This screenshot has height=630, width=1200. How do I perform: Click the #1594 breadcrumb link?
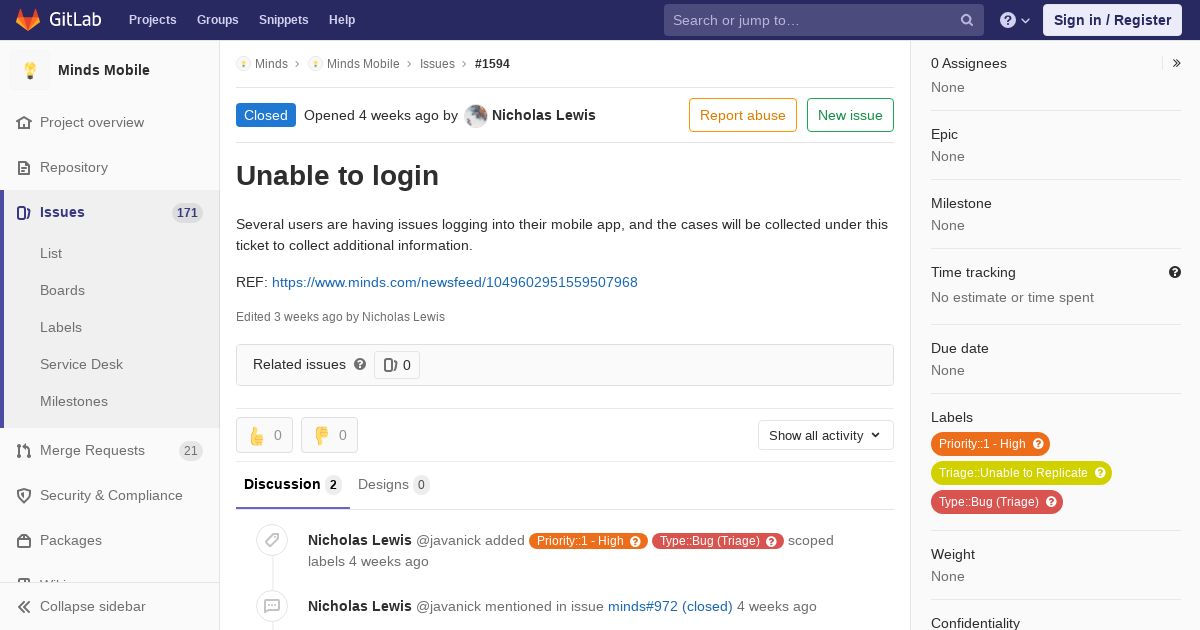(x=492, y=64)
